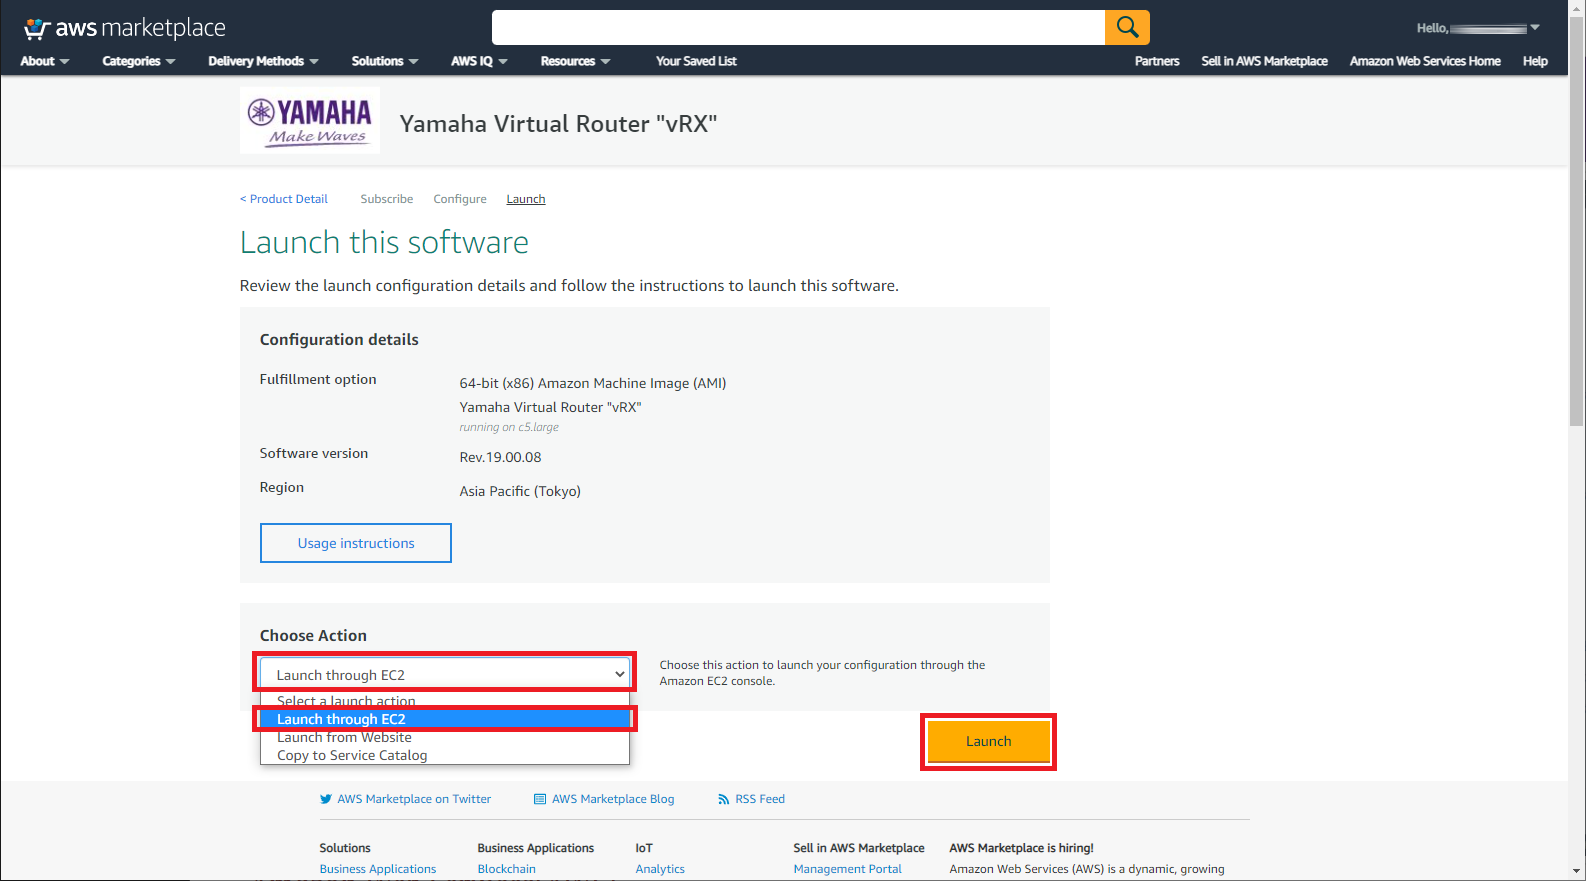Open the Choose Action select box
This screenshot has width=1586, height=881.
[445, 675]
